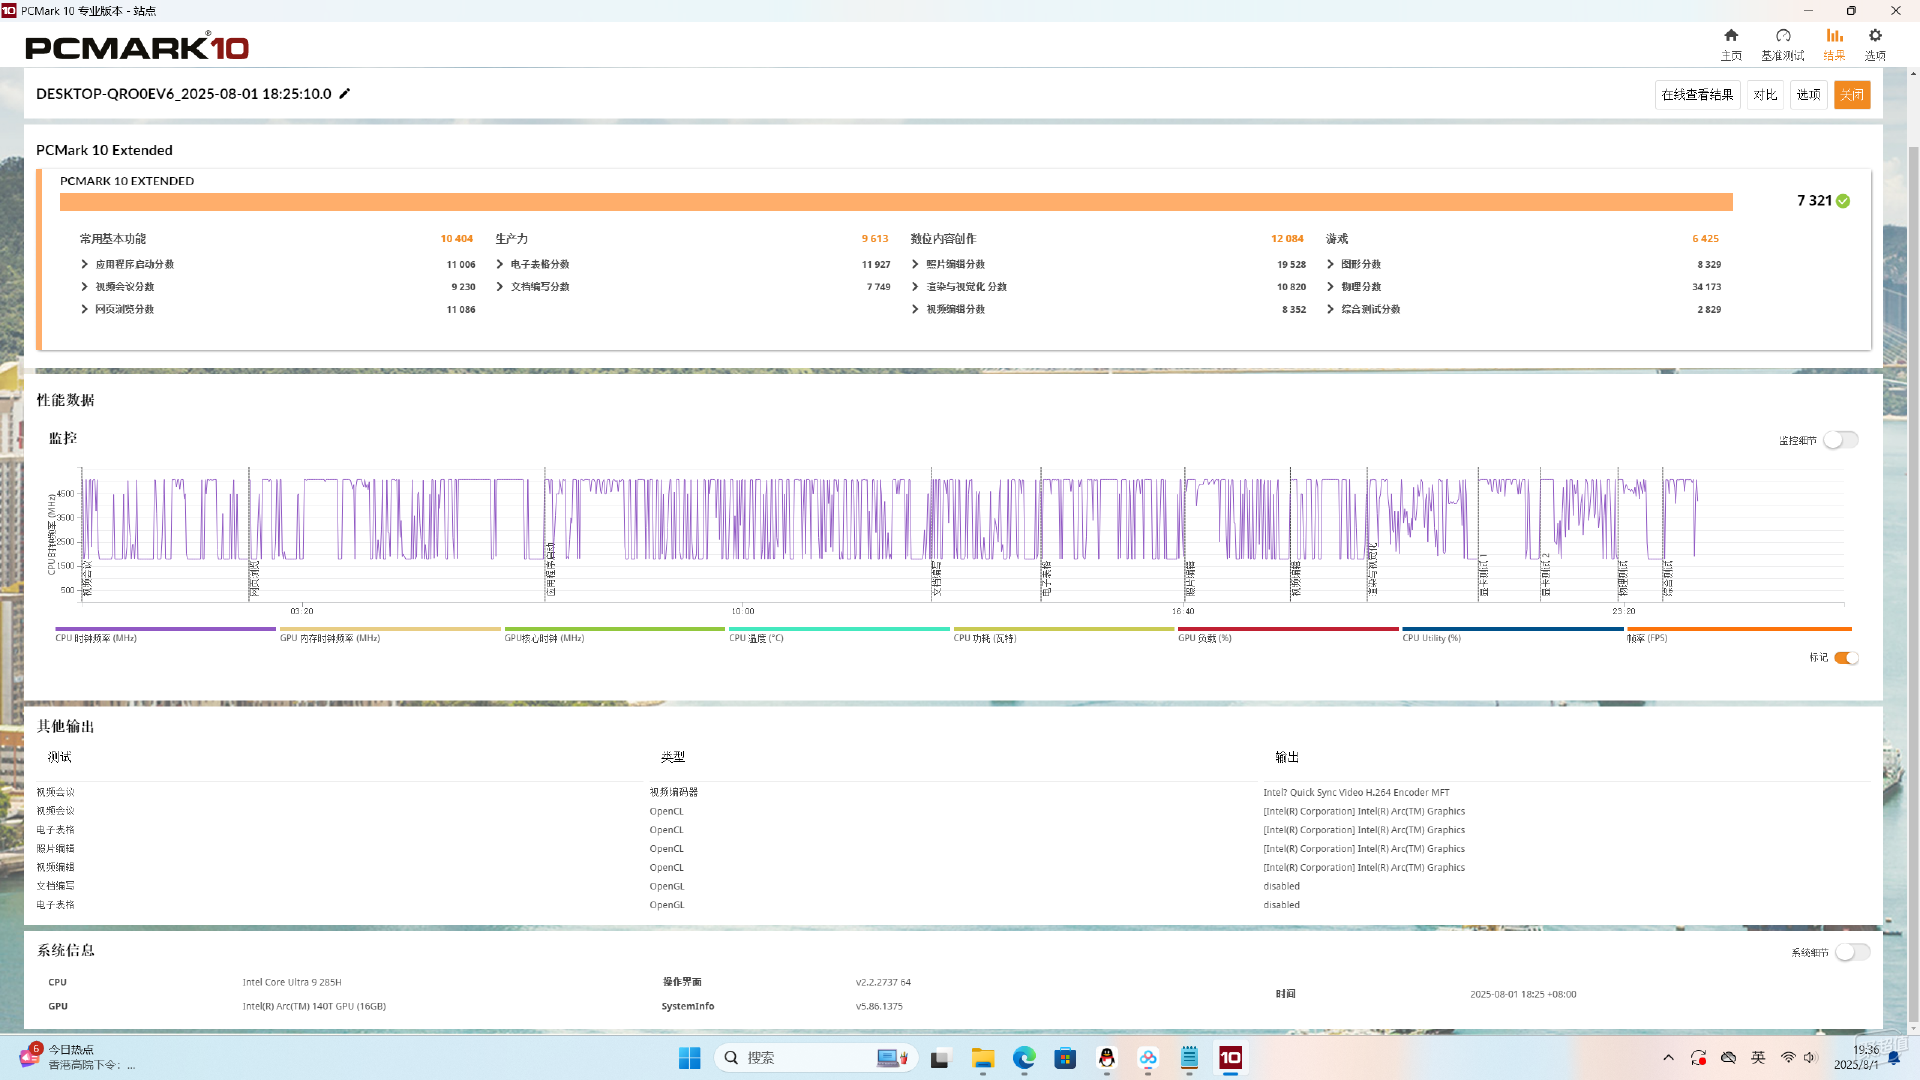Open Microsoft Edge from the taskbar

coord(1024,1058)
